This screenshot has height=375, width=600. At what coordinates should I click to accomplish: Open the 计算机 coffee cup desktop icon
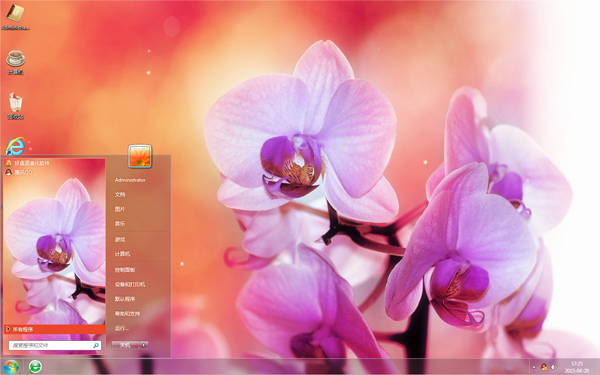pos(15,62)
